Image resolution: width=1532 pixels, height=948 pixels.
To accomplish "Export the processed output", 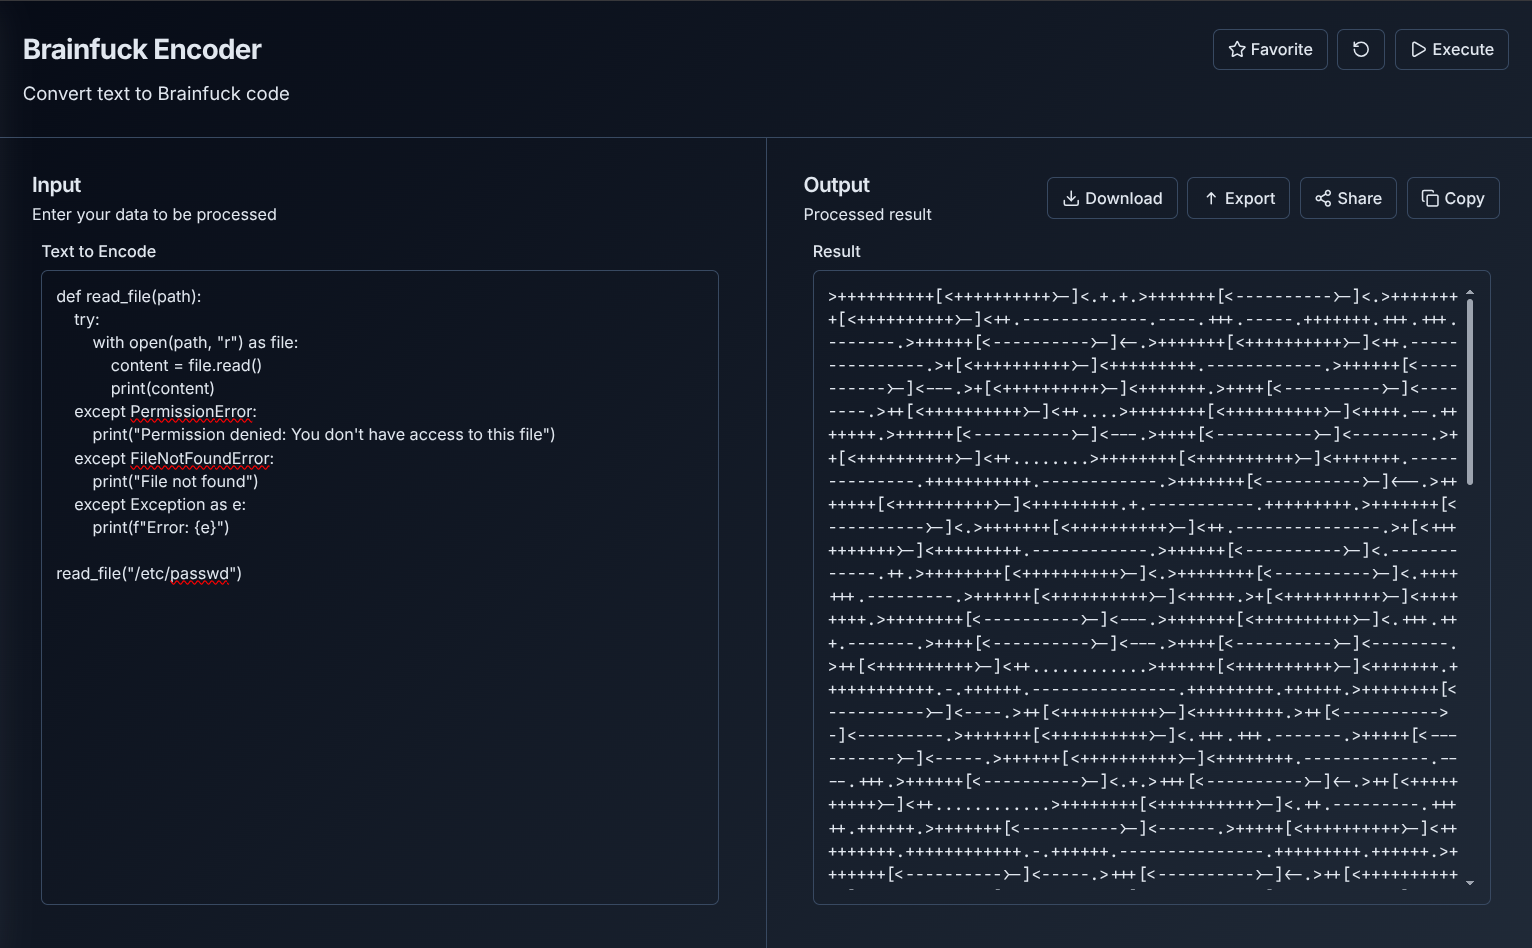I will click(1238, 198).
